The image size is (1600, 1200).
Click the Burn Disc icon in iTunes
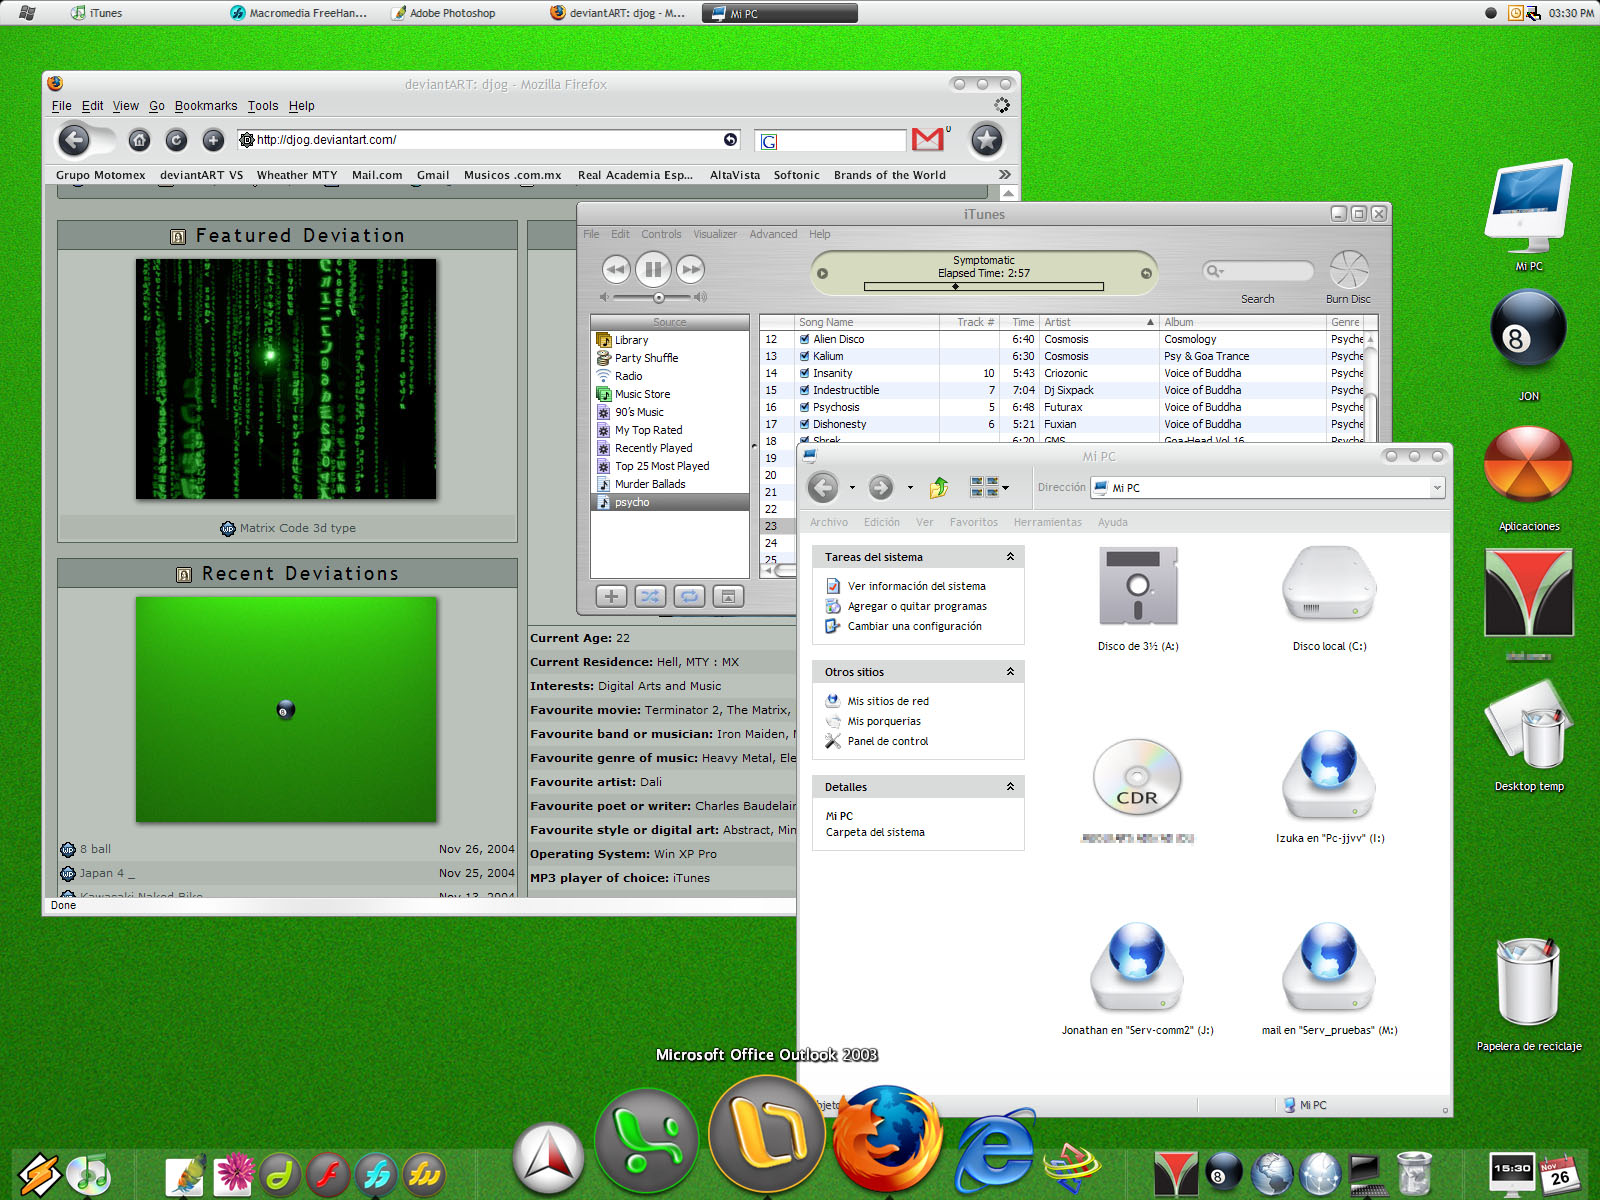(1349, 270)
